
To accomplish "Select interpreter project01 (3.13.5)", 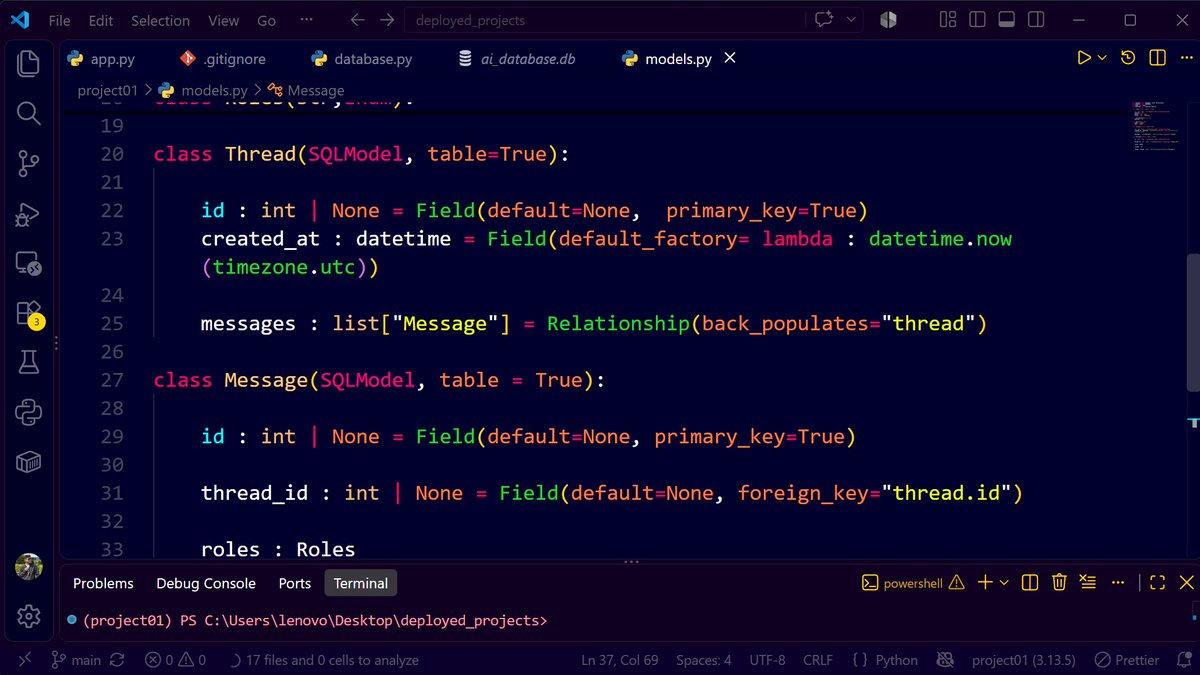I will click(x=1023, y=660).
